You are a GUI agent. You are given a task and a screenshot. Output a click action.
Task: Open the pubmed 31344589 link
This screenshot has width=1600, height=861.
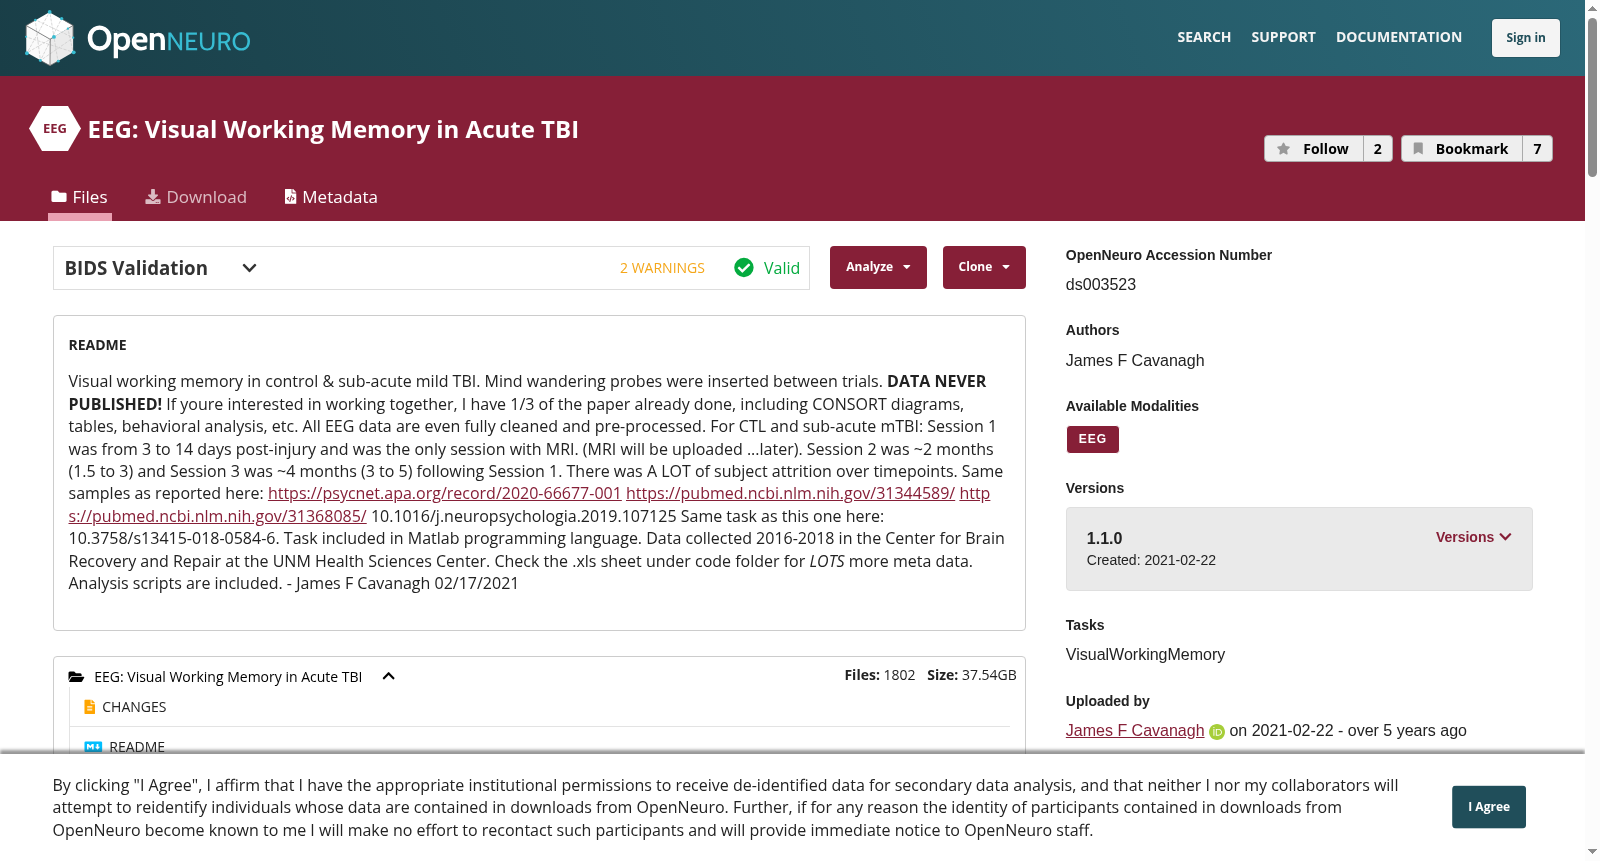(x=791, y=494)
